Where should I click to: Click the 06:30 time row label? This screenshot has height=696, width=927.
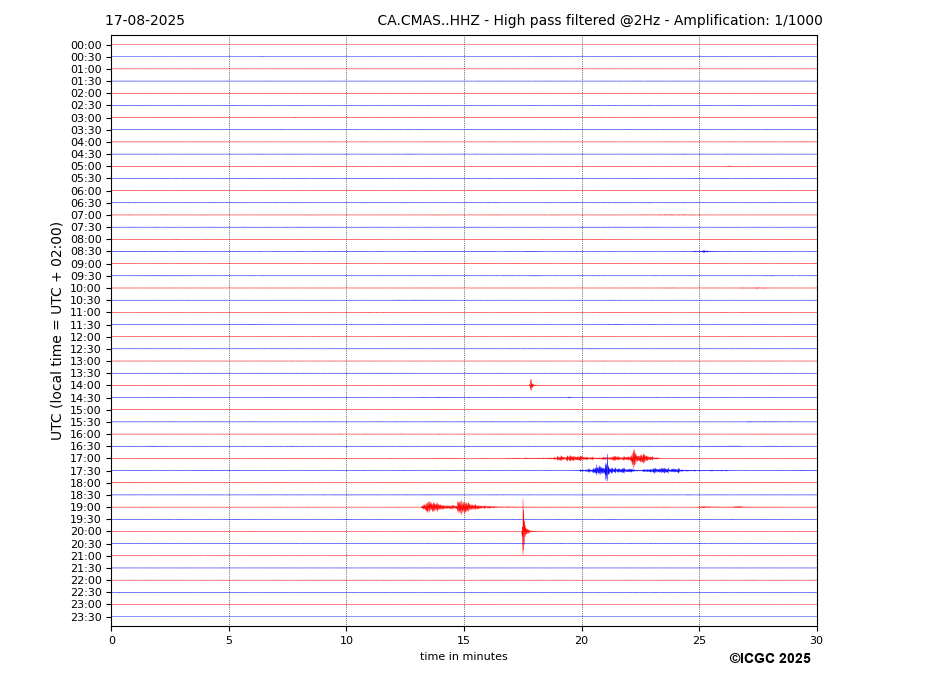point(86,203)
